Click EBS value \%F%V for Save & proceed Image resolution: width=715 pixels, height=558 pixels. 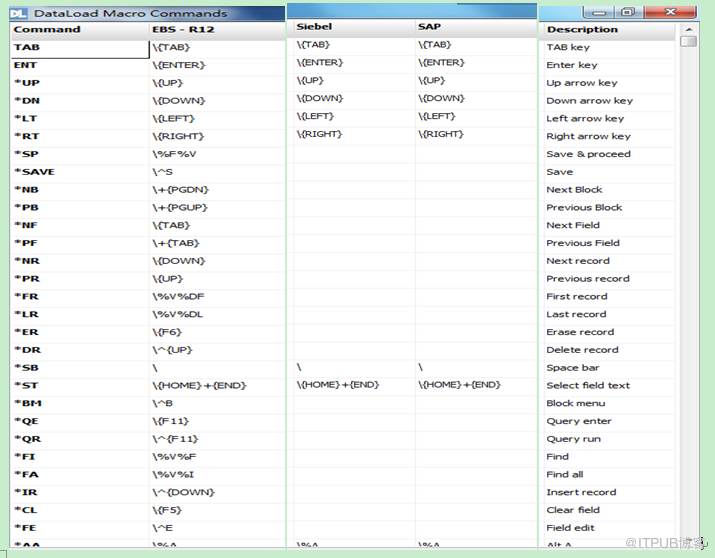point(174,154)
